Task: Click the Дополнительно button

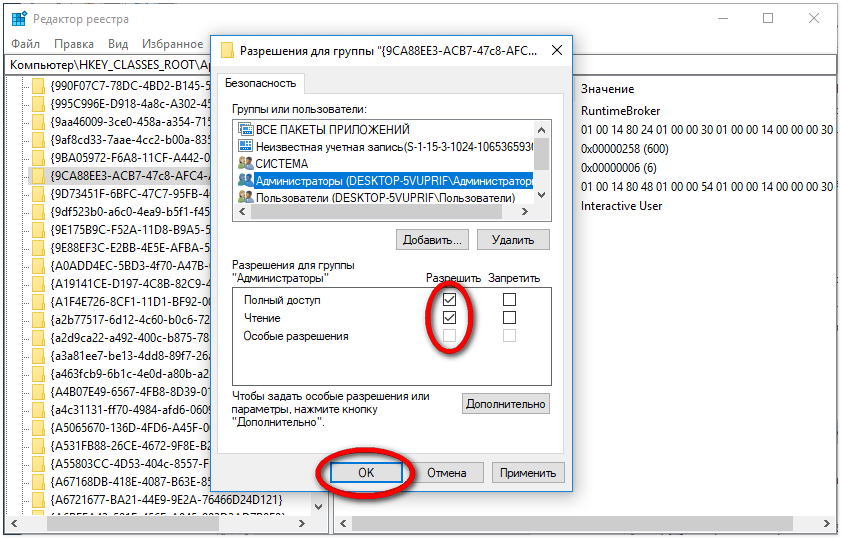Action: 506,403
